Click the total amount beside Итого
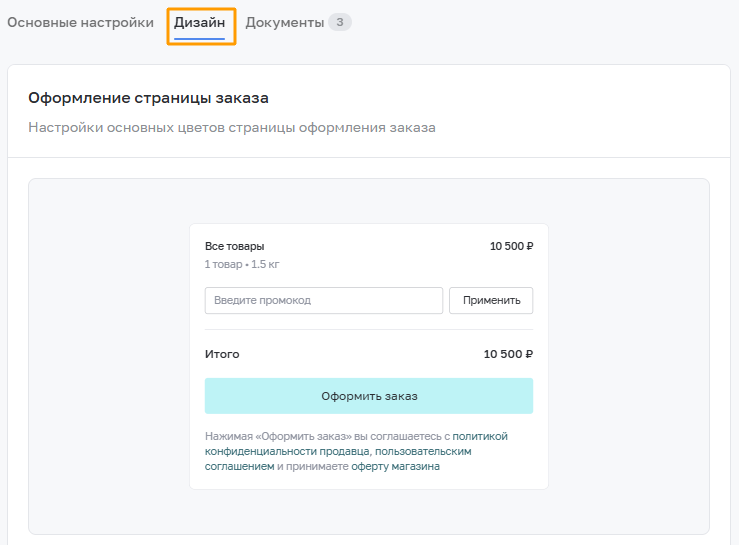739x545 pixels. (508, 354)
